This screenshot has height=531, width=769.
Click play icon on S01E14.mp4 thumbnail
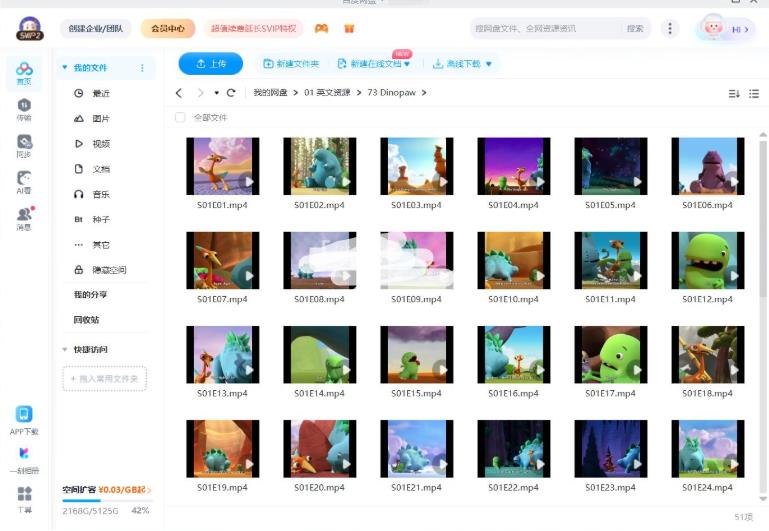point(346,370)
